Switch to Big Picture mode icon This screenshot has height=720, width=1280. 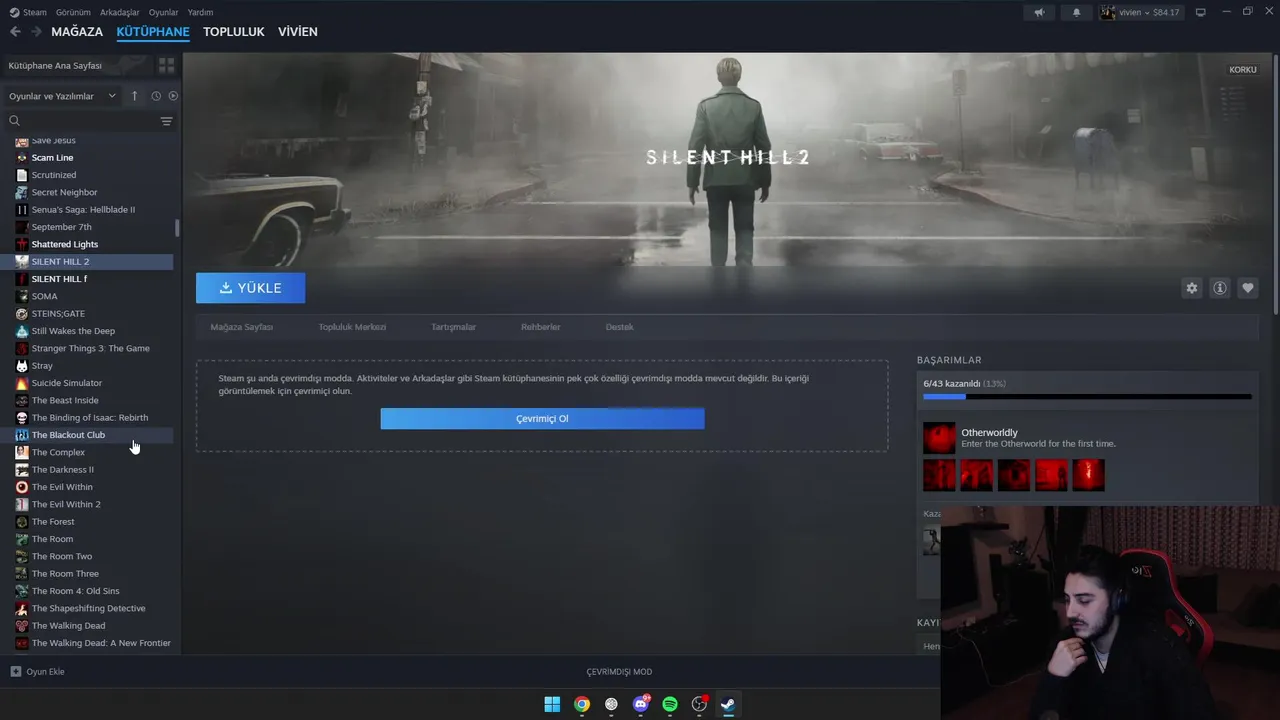click(x=1201, y=12)
